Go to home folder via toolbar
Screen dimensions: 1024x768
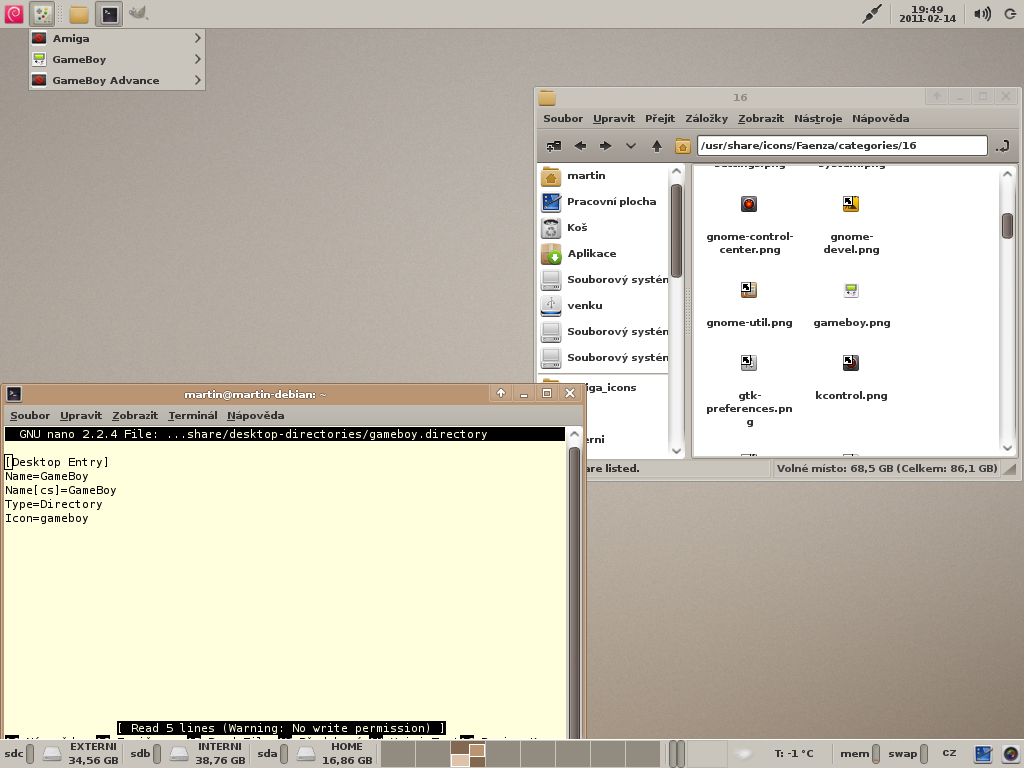click(682, 146)
